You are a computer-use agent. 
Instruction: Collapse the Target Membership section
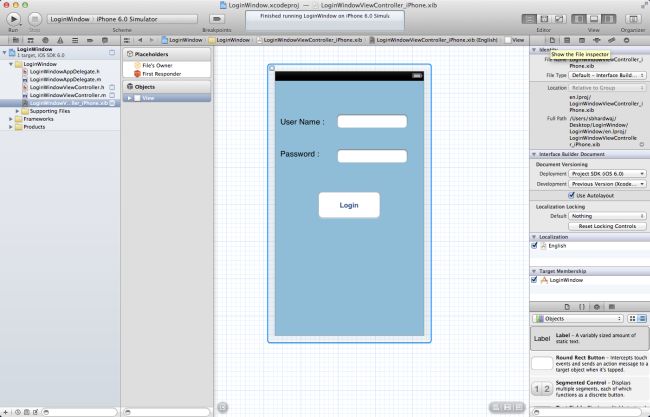tap(534, 271)
